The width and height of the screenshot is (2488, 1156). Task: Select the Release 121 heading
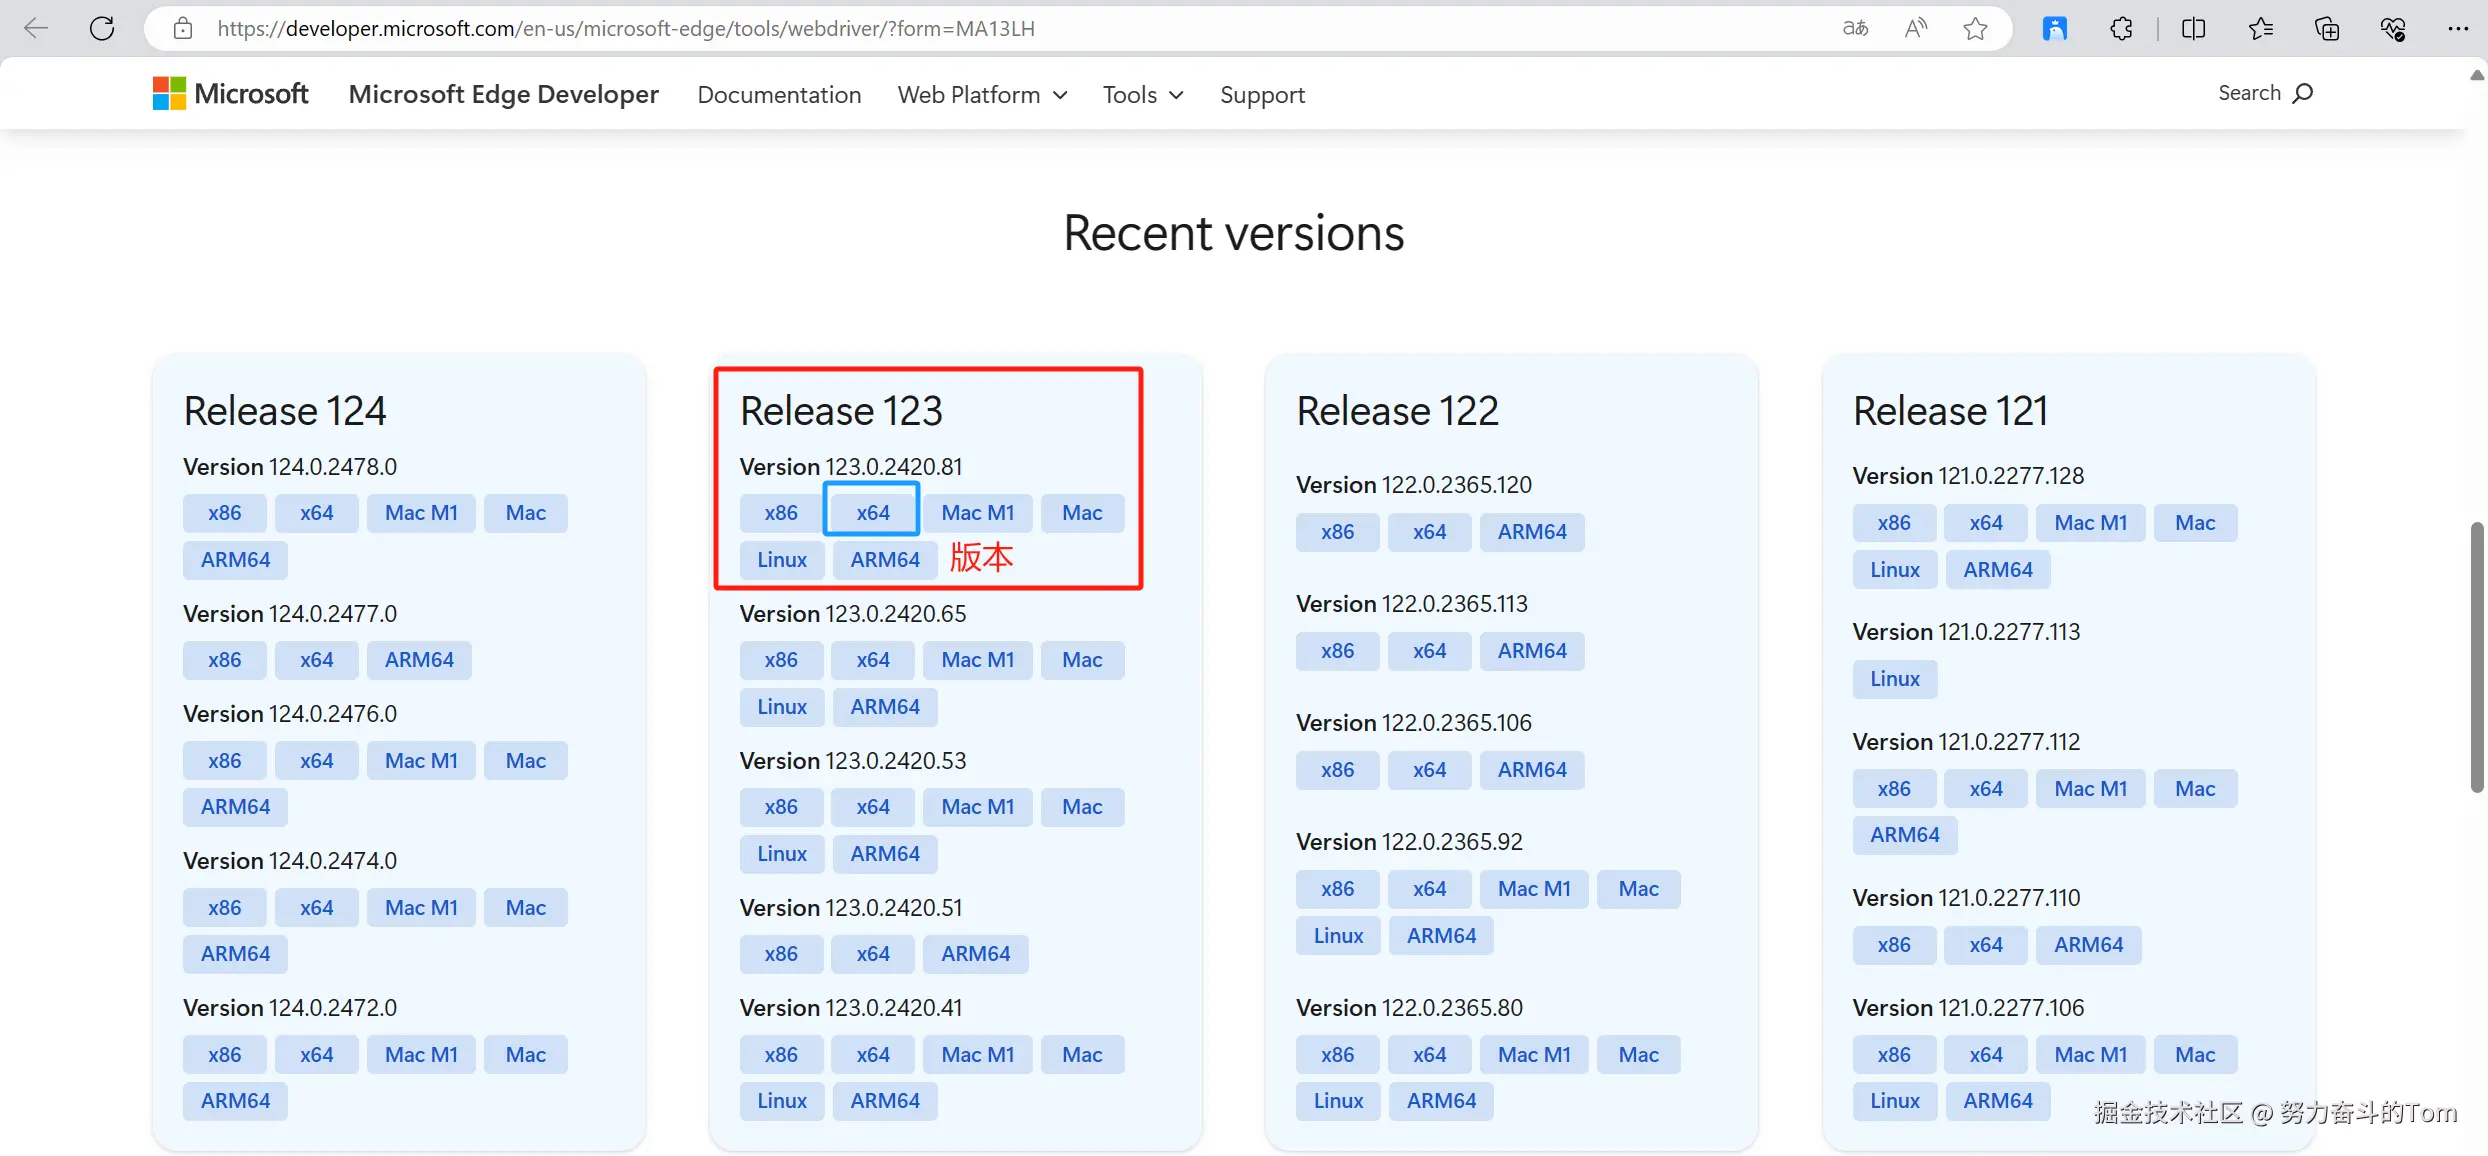(x=1950, y=411)
